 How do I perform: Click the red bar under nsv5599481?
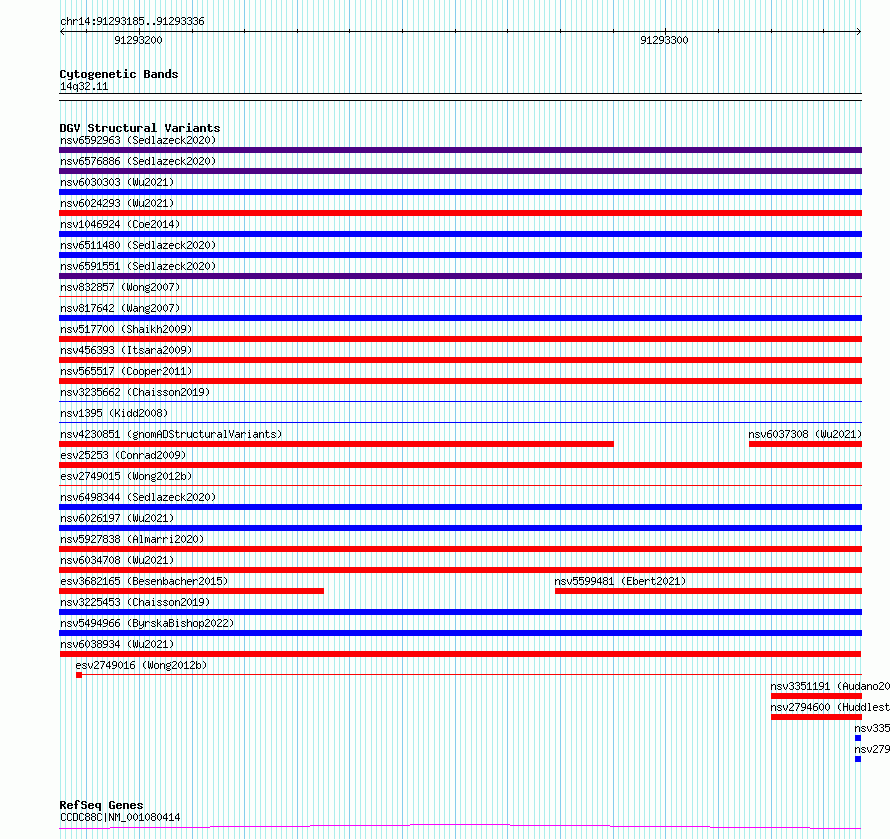[x=708, y=591]
